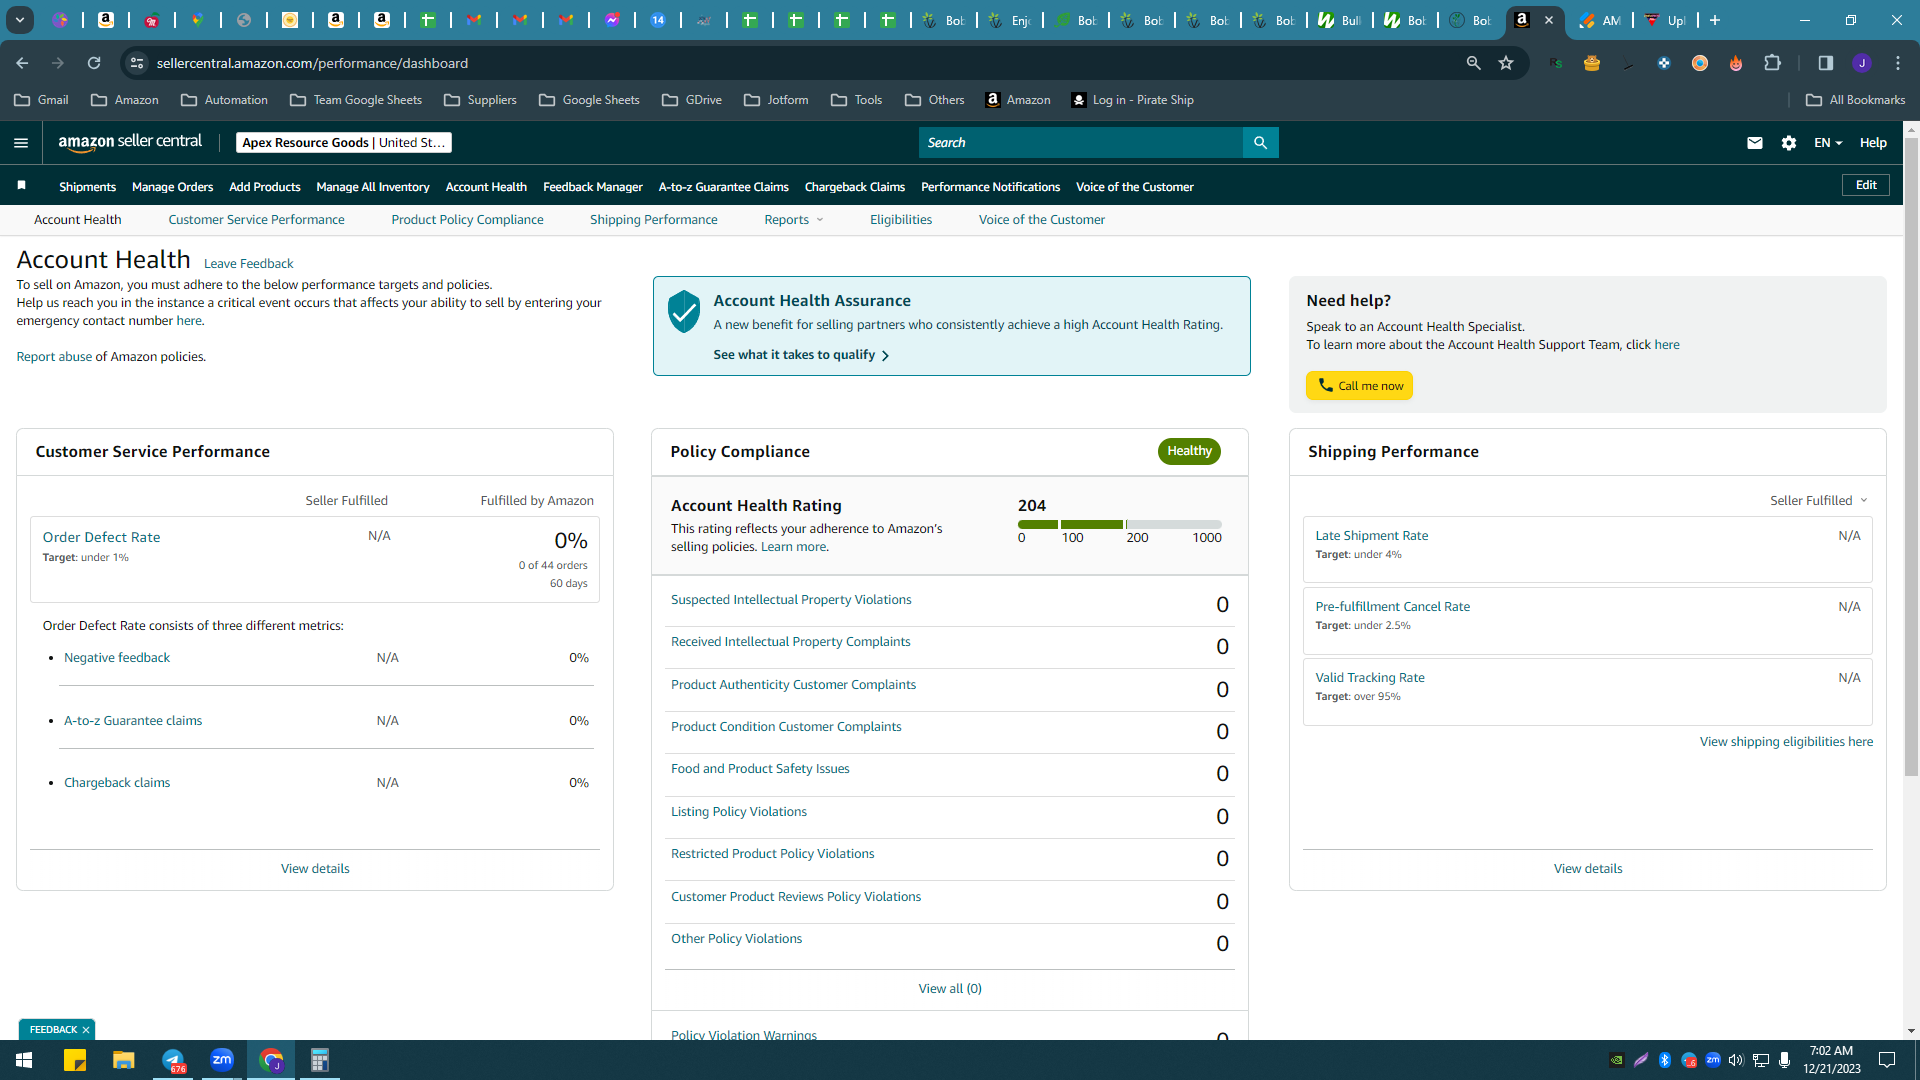Open the Chrome extensions puzzle icon
The image size is (1920, 1080).
(1773, 63)
